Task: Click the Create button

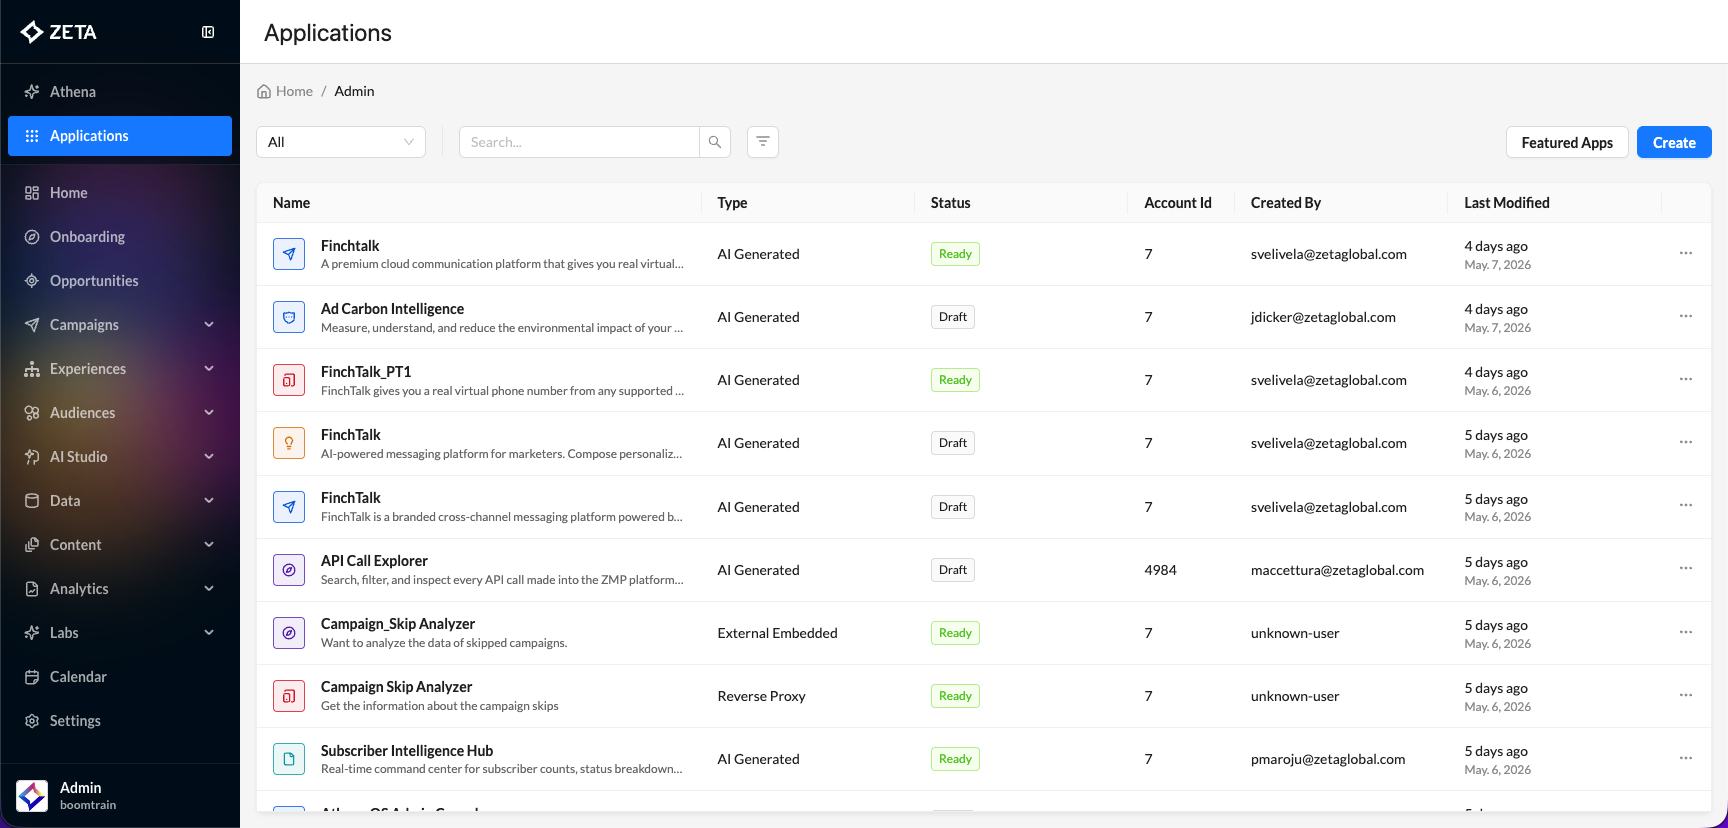Action: tap(1674, 142)
